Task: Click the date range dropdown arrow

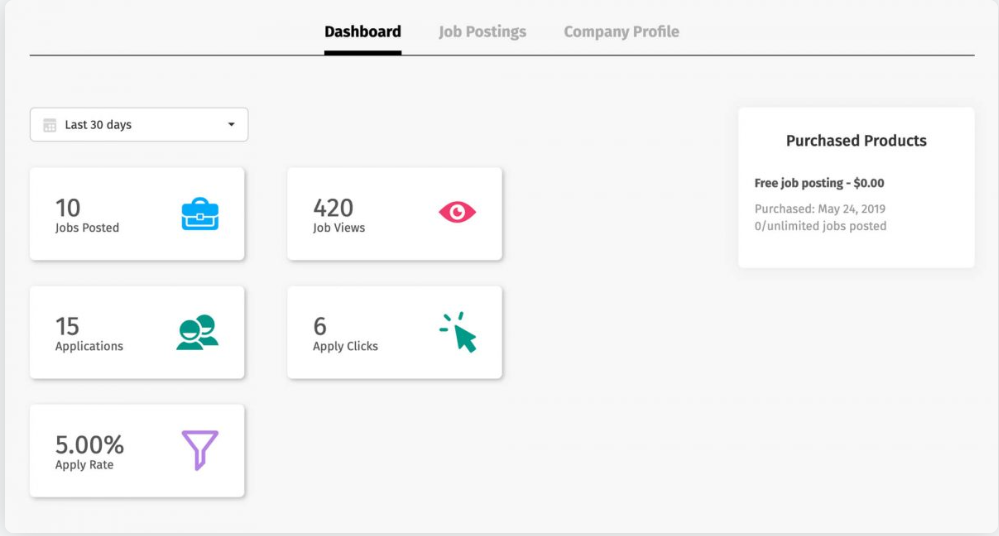Action: (x=231, y=125)
